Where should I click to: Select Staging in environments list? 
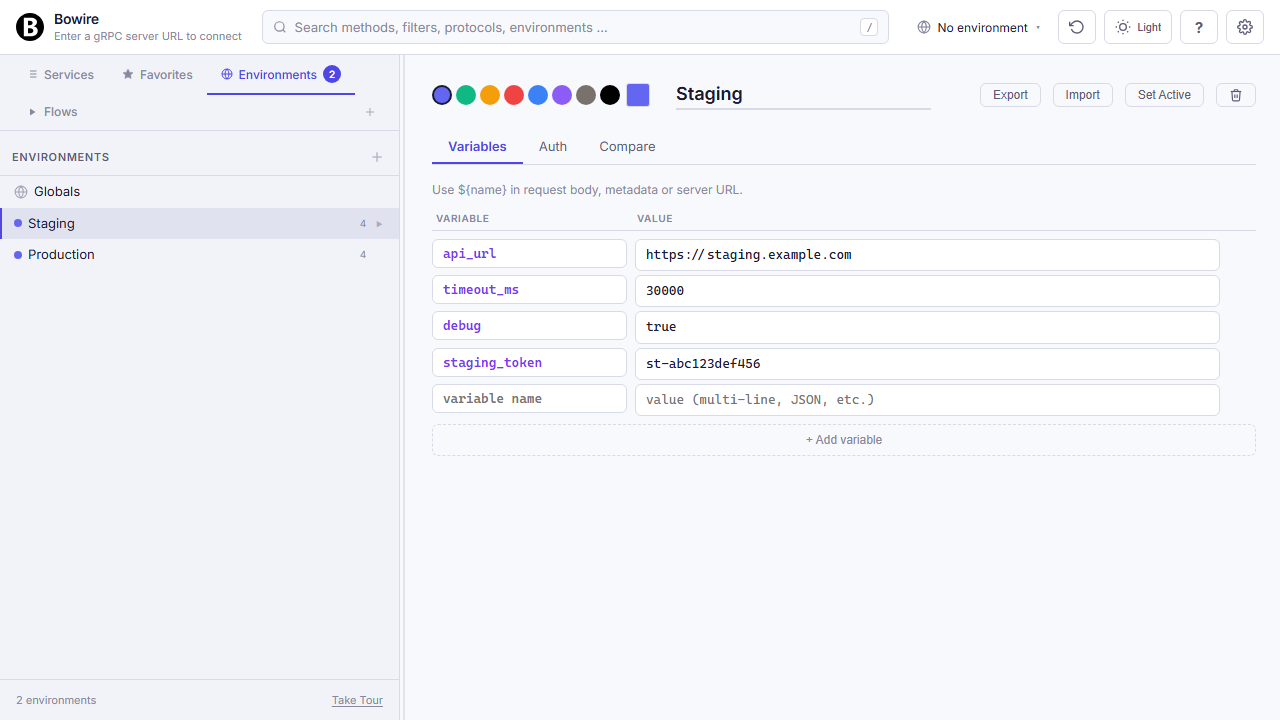tap(200, 224)
